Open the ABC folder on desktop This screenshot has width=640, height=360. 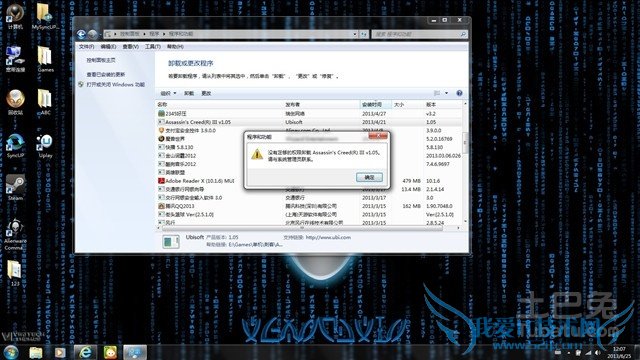click(x=44, y=102)
